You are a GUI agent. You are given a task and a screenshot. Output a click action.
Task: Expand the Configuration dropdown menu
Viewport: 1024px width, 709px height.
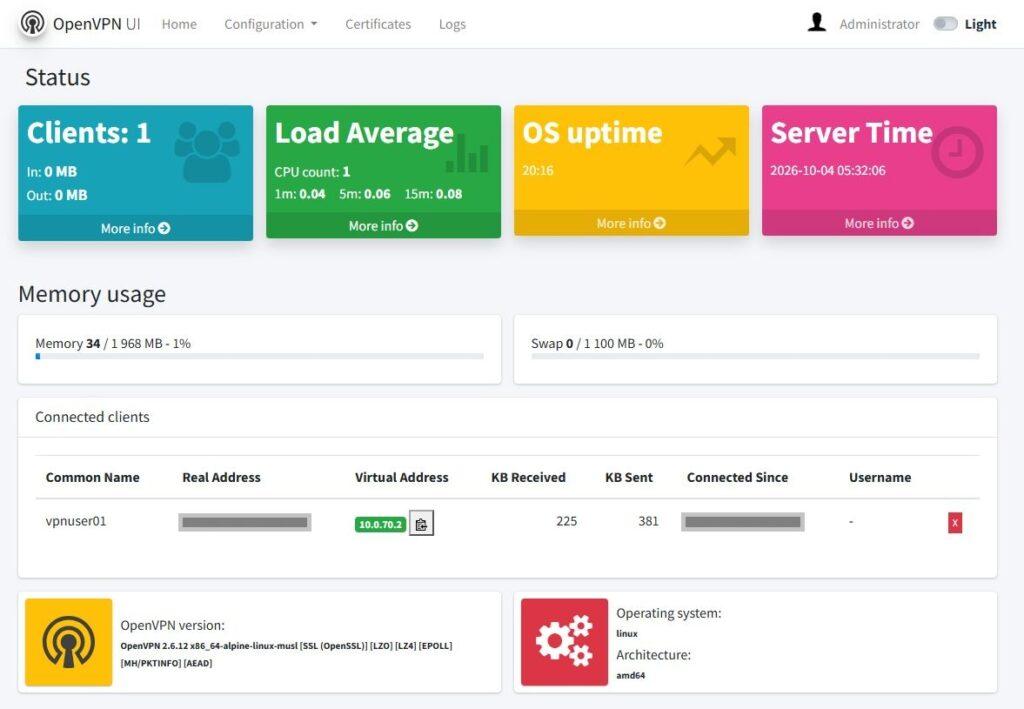click(270, 24)
